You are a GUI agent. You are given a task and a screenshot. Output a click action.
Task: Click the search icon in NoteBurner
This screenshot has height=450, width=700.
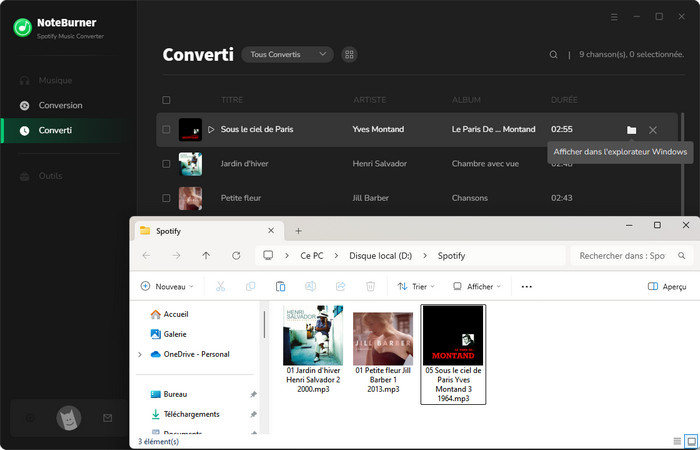pyautogui.click(x=553, y=54)
